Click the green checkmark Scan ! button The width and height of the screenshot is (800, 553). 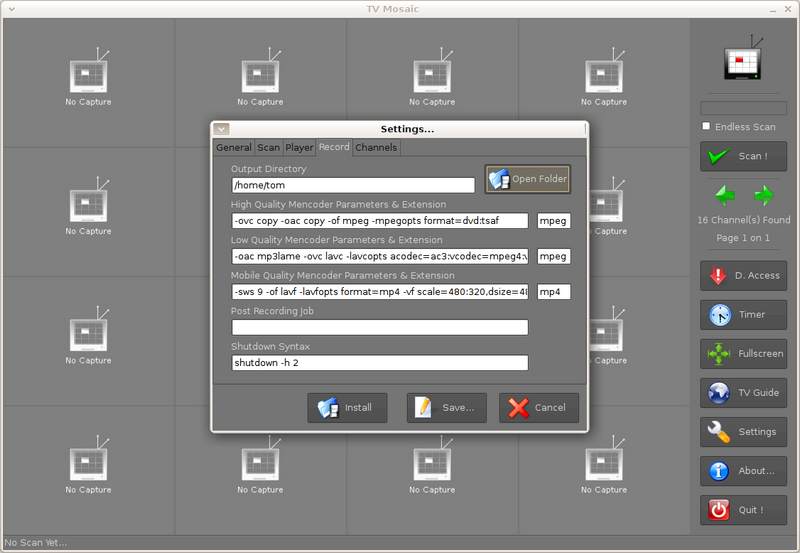click(743, 156)
